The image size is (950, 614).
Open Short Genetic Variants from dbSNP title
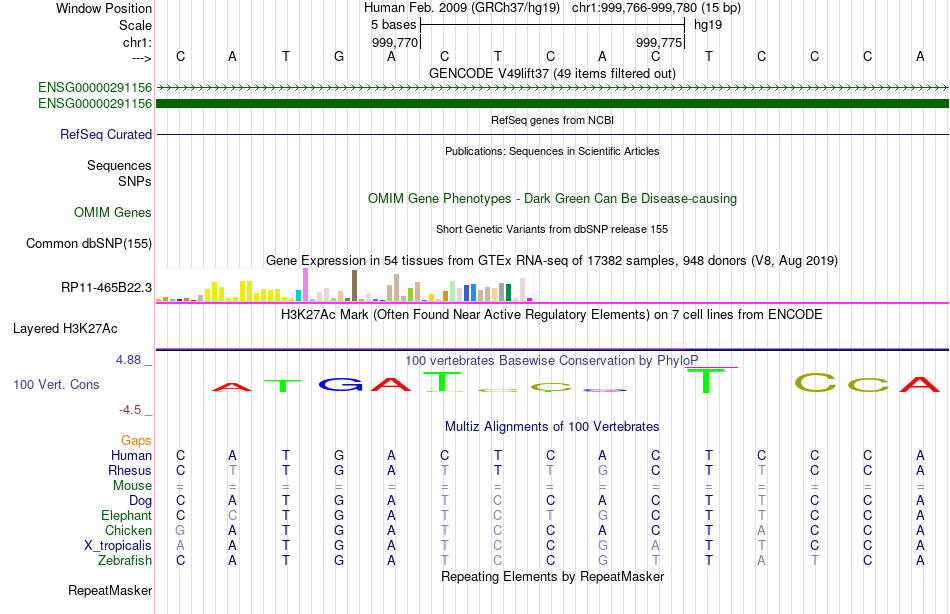552,229
